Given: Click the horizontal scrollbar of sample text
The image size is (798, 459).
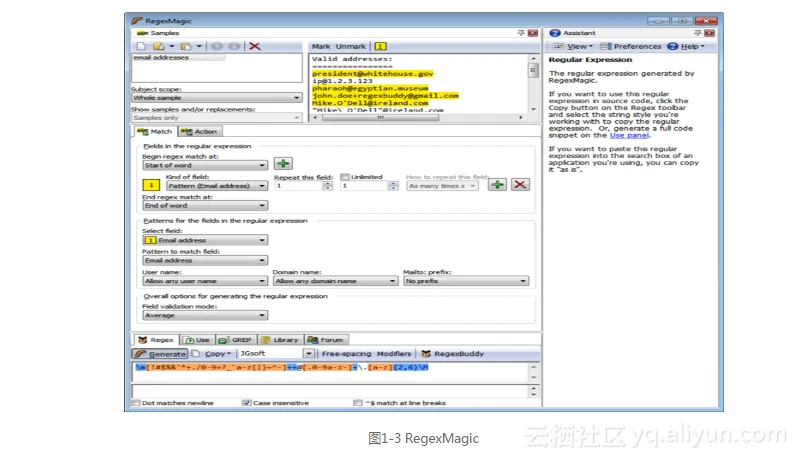Looking at the screenshot, I should 380,118.
